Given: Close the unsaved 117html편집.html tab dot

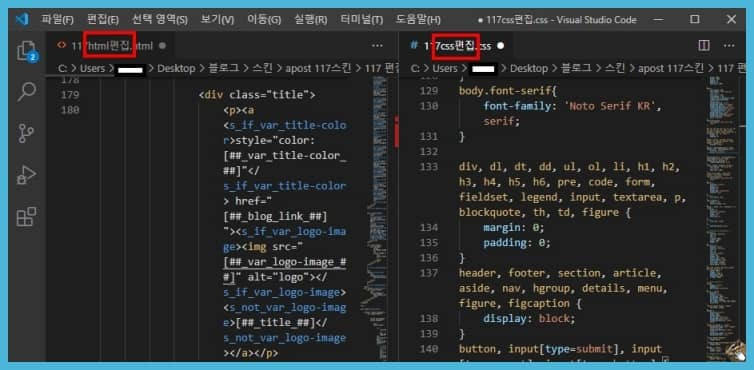Looking at the screenshot, I should [x=162, y=46].
